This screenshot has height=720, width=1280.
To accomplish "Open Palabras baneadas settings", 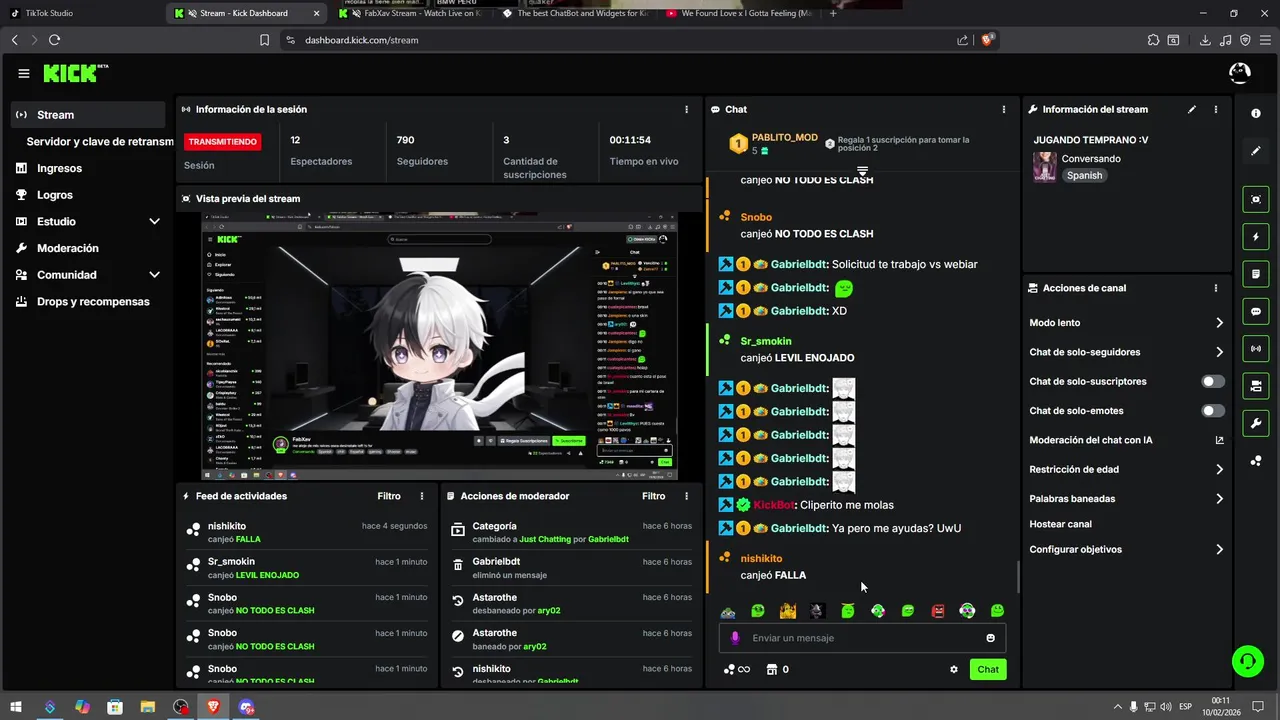I will coord(1126,499).
